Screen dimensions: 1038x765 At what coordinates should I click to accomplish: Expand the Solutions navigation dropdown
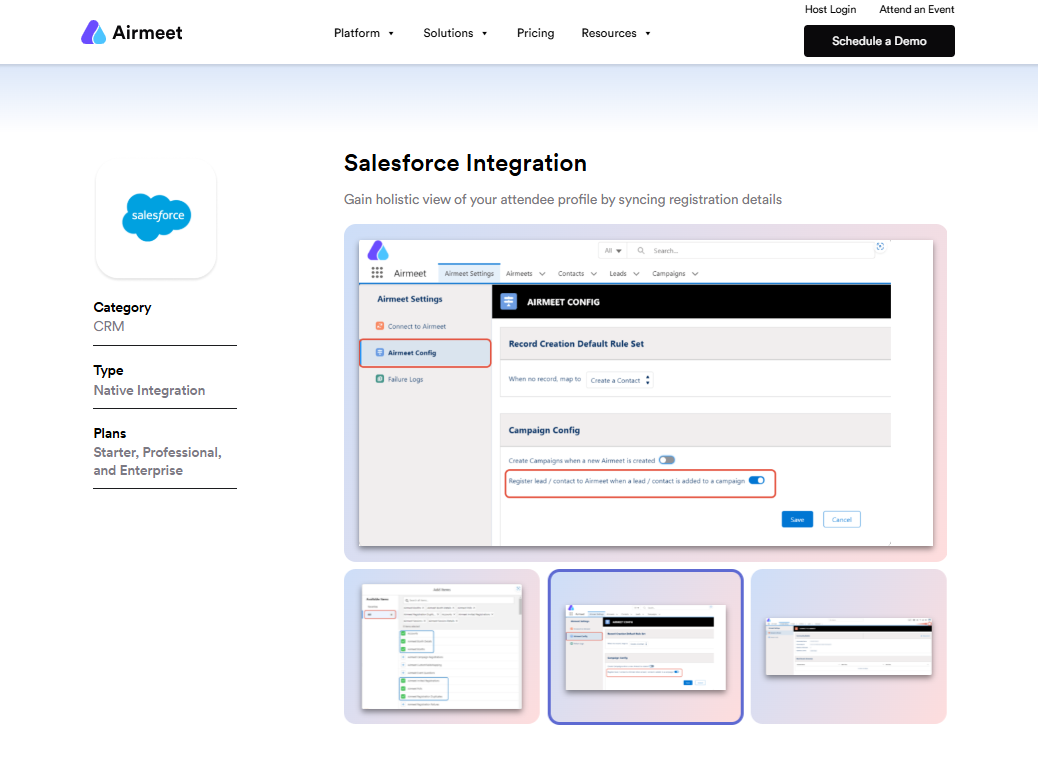pyautogui.click(x=455, y=33)
